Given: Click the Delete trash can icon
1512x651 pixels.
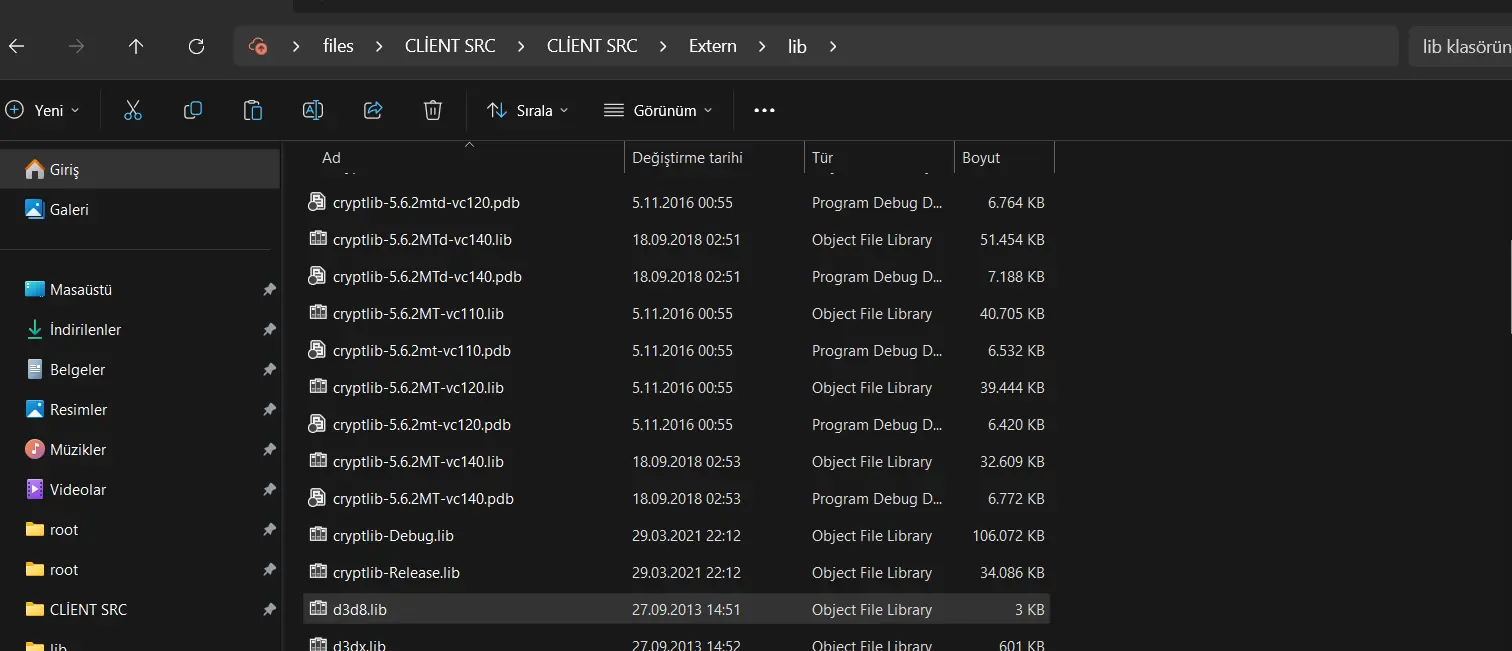Looking at the screenshot, I should 433,110.
